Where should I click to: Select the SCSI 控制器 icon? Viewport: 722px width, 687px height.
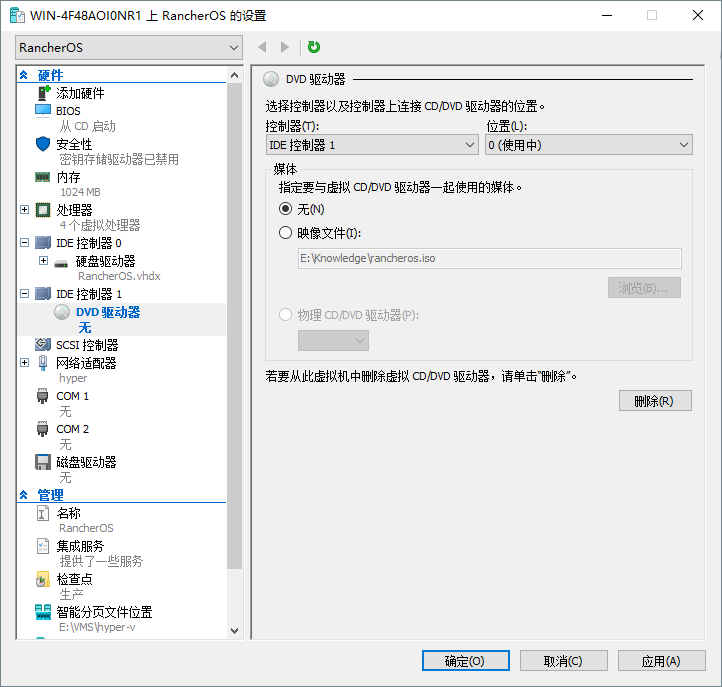tap(43, 344)
